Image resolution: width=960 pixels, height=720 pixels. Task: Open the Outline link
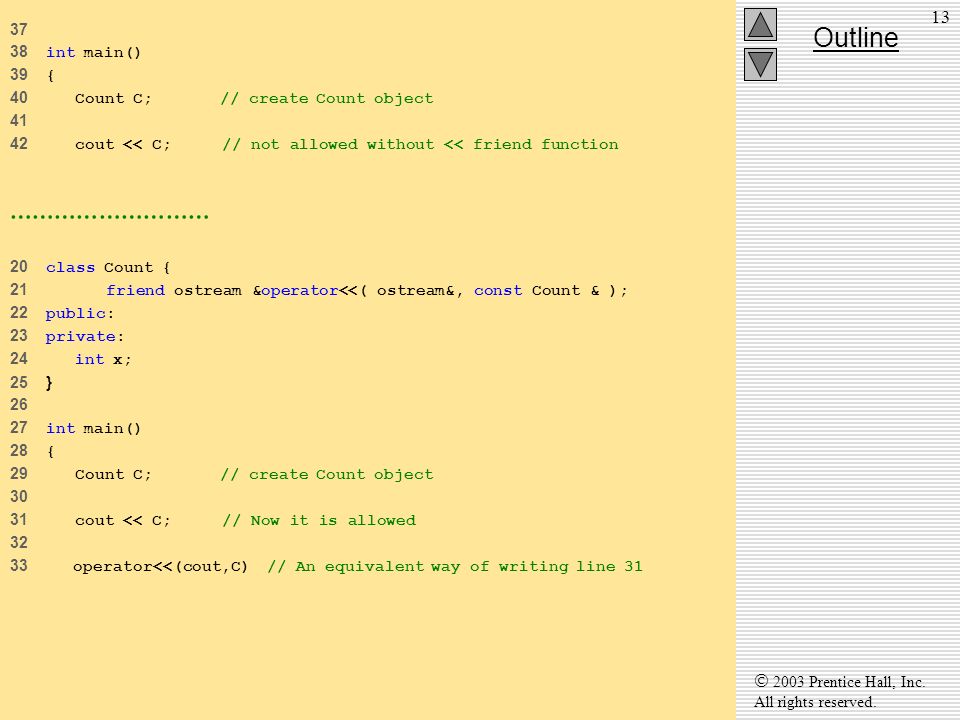tap(855, 38)
